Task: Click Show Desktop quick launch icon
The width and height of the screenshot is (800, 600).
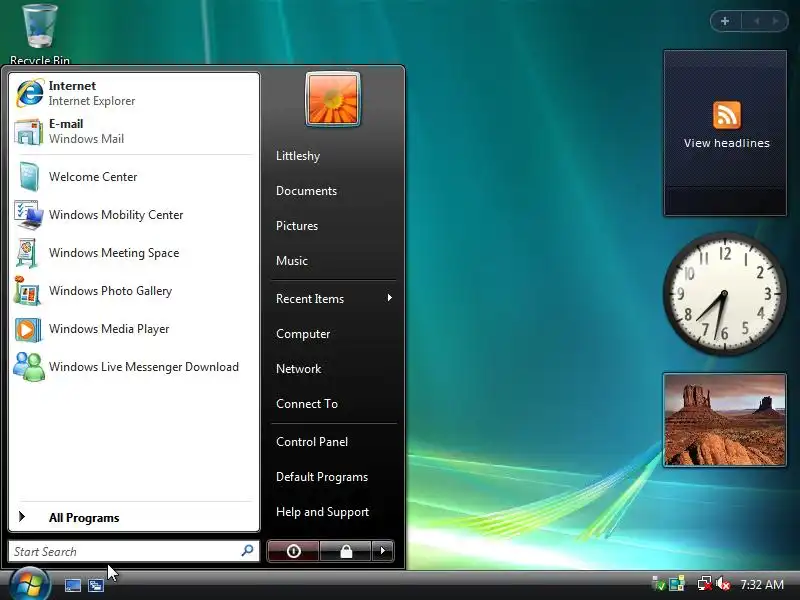Action: pos(73,585)
